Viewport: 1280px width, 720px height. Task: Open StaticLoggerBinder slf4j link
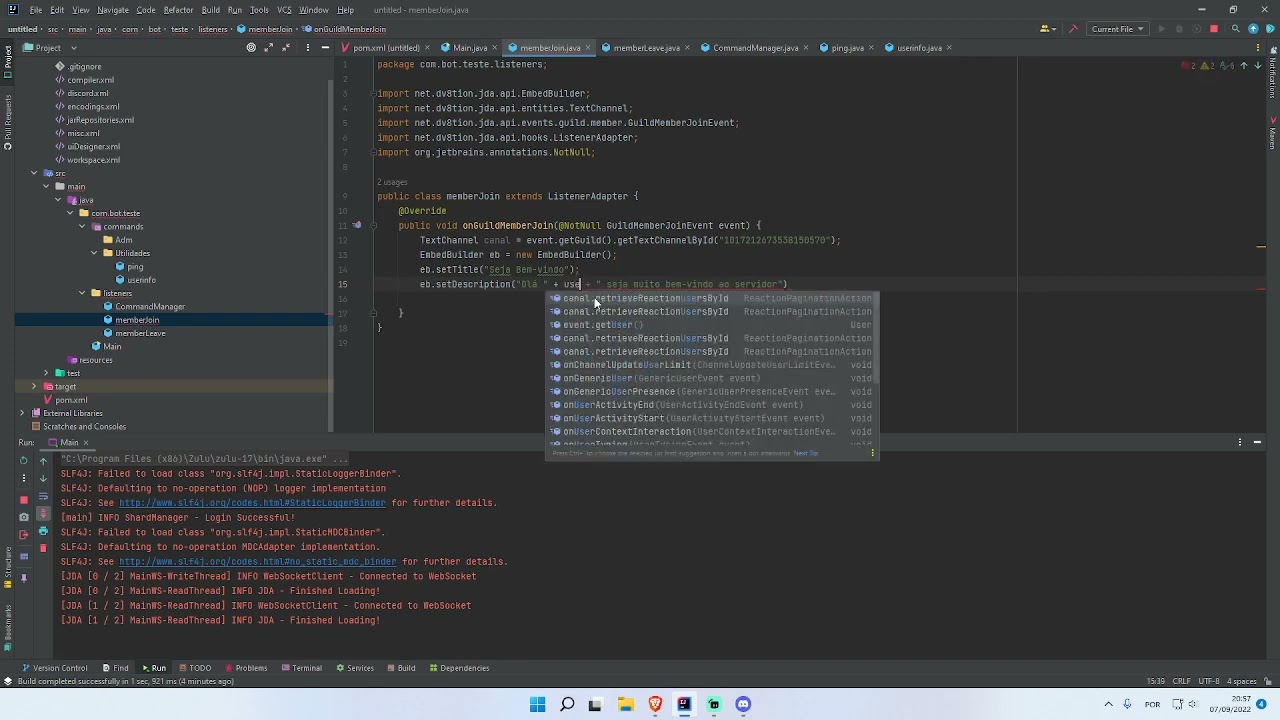tap(252, 503)
